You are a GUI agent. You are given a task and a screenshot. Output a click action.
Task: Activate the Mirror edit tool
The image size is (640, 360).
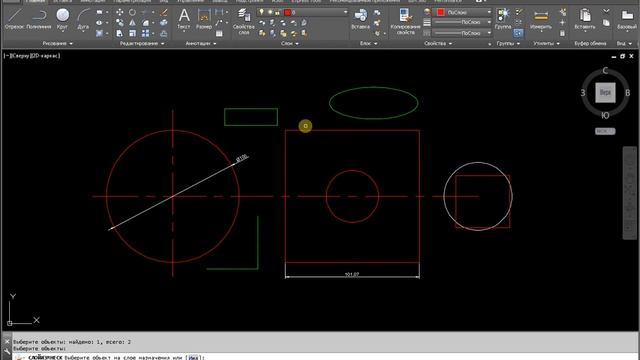(x=132, y=23)
